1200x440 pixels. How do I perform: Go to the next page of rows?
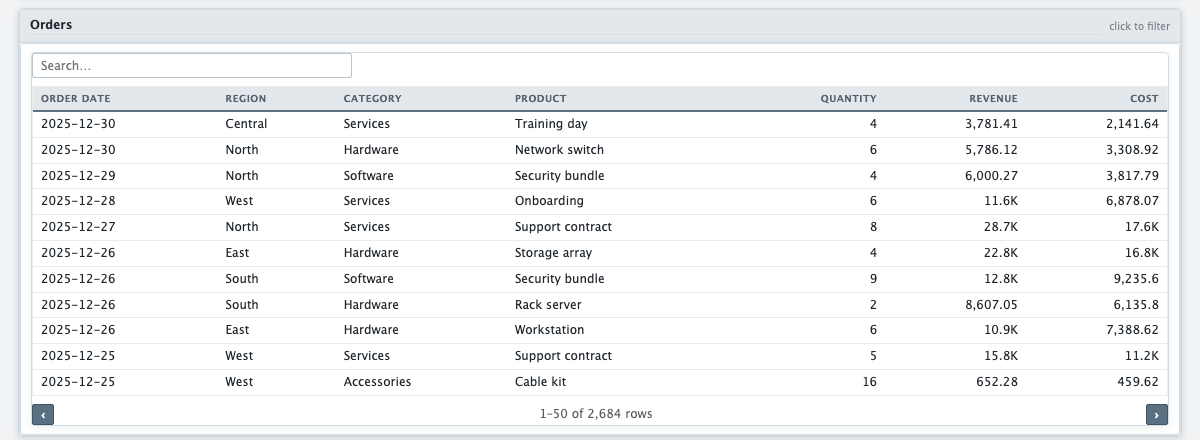pos(1157,414)
